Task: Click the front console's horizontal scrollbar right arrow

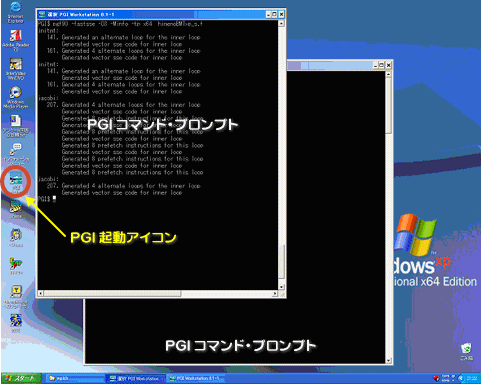Action: [x=275, y=293]
